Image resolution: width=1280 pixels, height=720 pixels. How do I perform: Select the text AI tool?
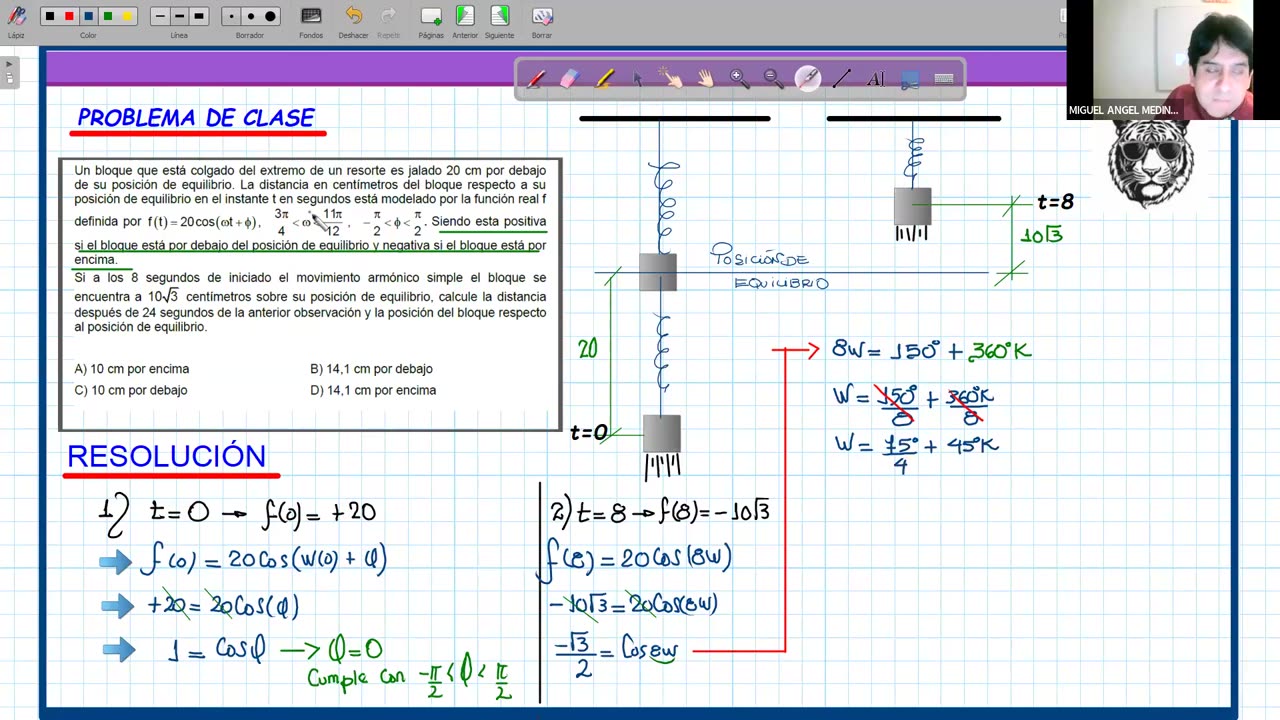(x=875, y=79)
